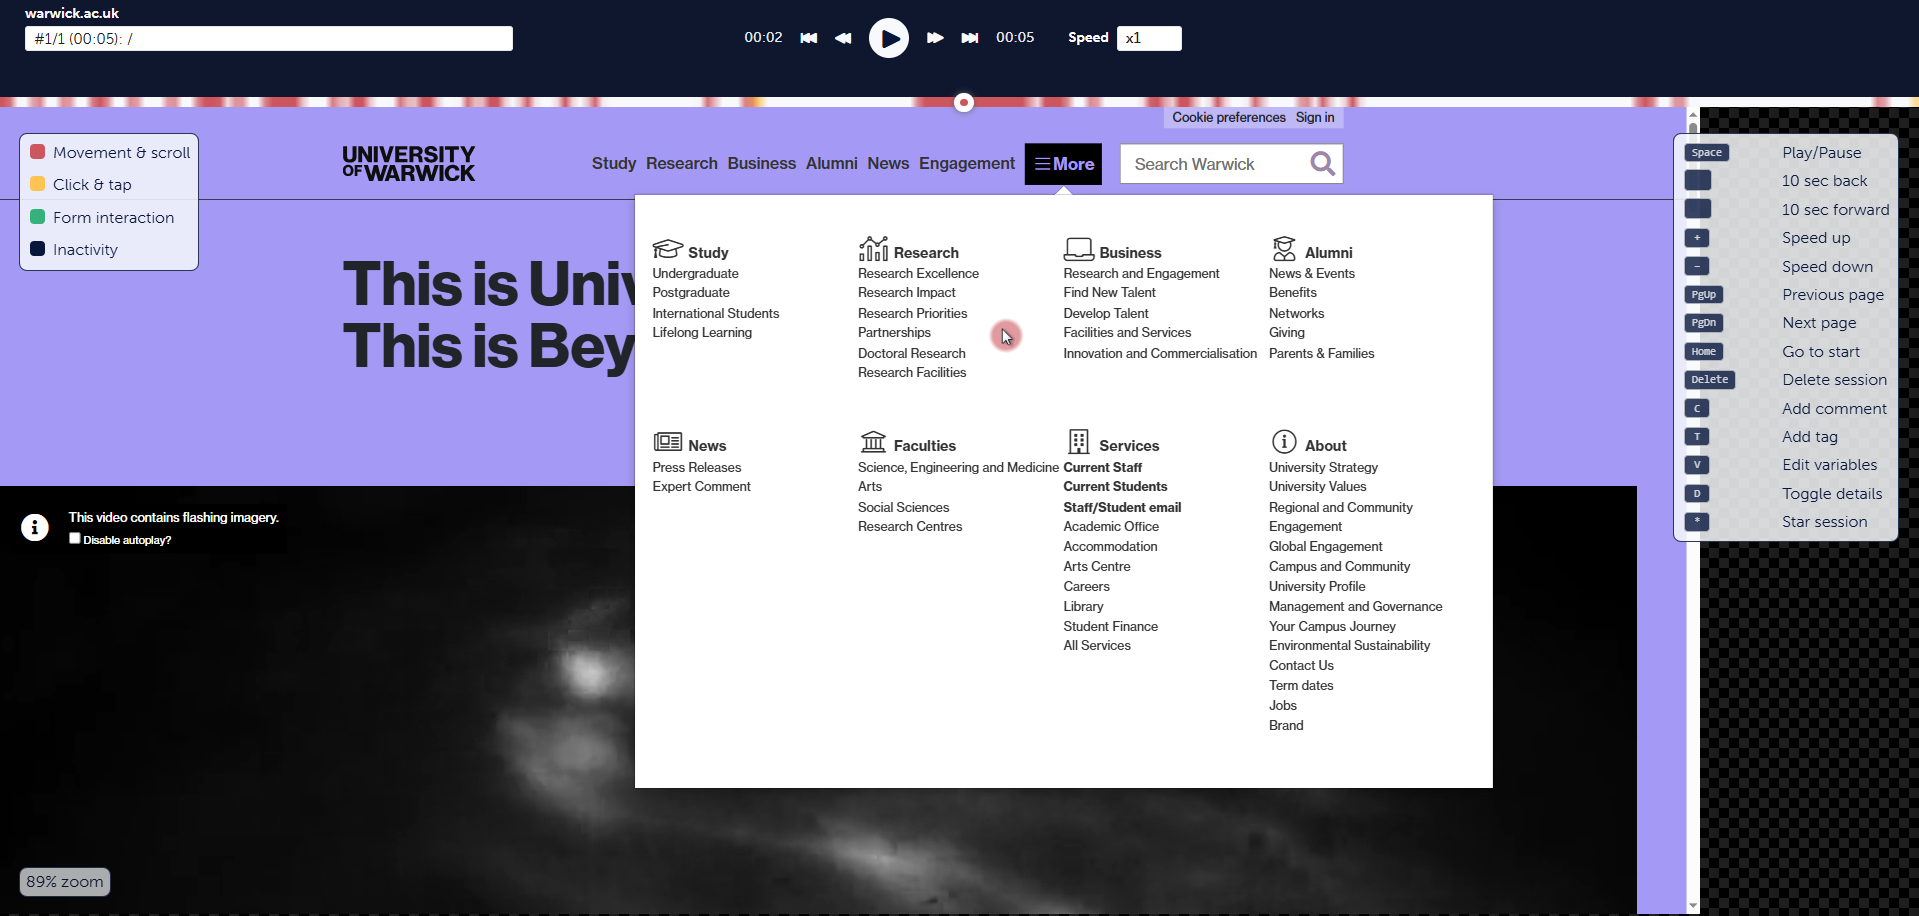
Task: Skip to the next session icon
Action: click(x=969, y=38)
